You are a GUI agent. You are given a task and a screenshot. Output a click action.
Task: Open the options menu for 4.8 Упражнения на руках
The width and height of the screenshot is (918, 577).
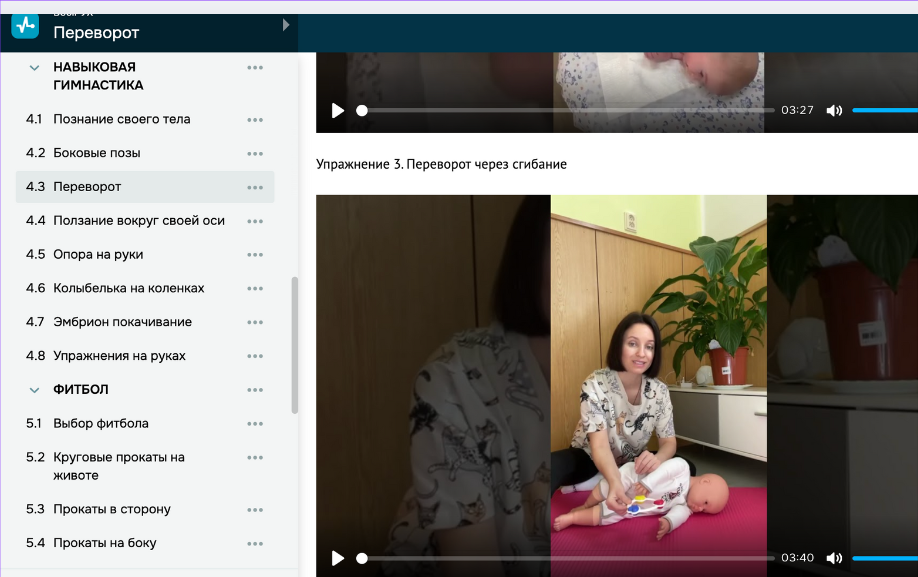click(x=255, y=355)
